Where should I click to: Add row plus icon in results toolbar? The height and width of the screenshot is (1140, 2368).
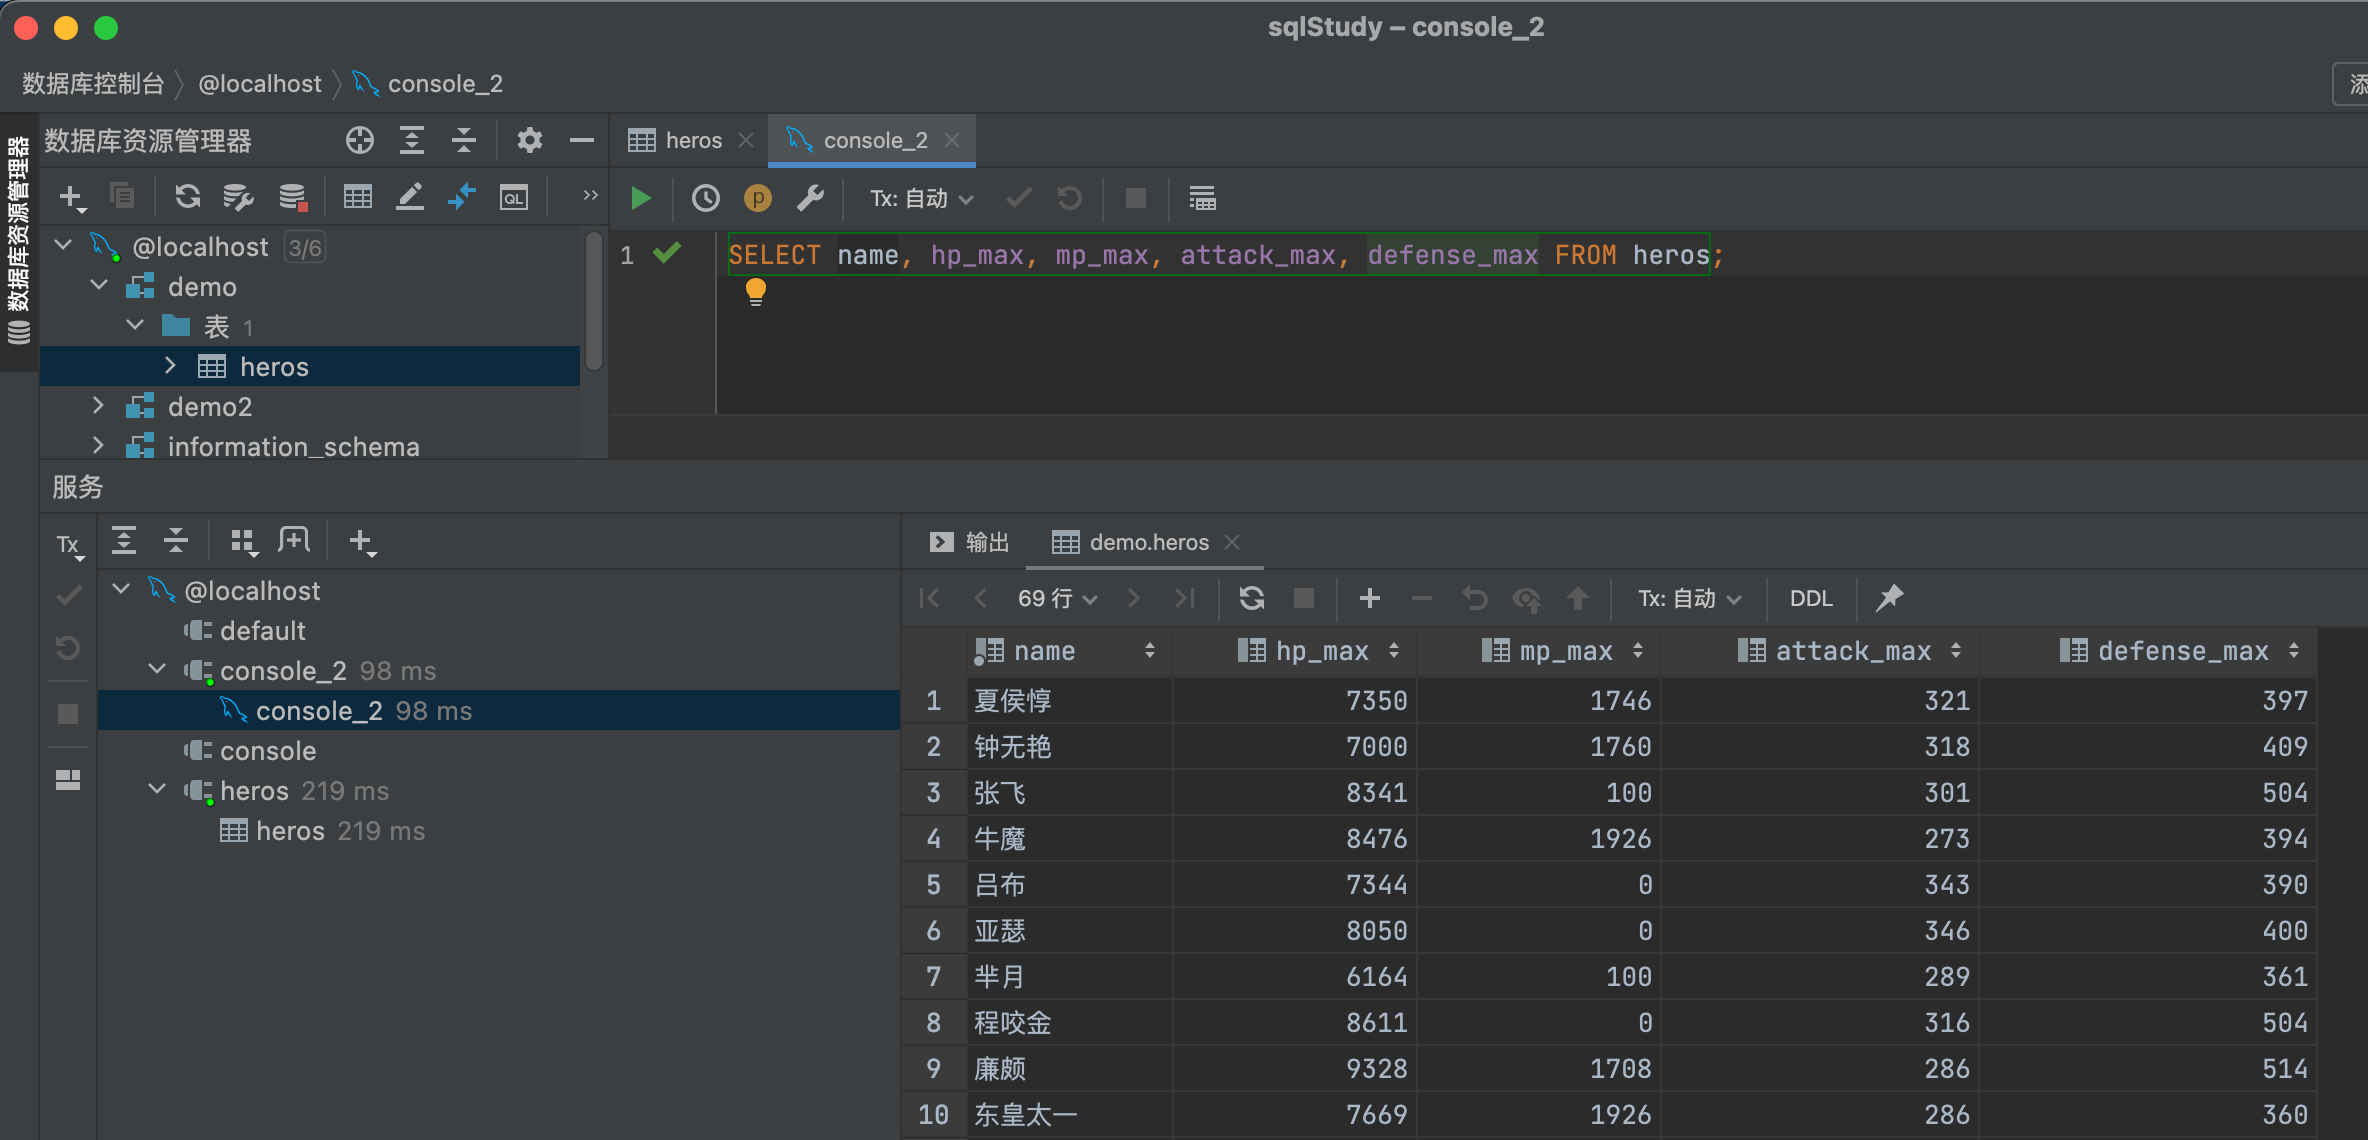coord(1370,598)
